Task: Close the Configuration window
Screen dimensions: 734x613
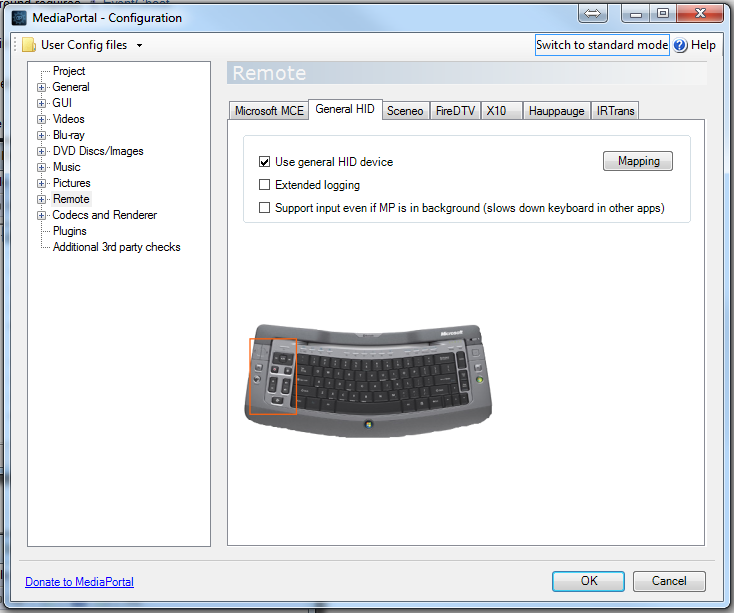Action: point(700,14)
